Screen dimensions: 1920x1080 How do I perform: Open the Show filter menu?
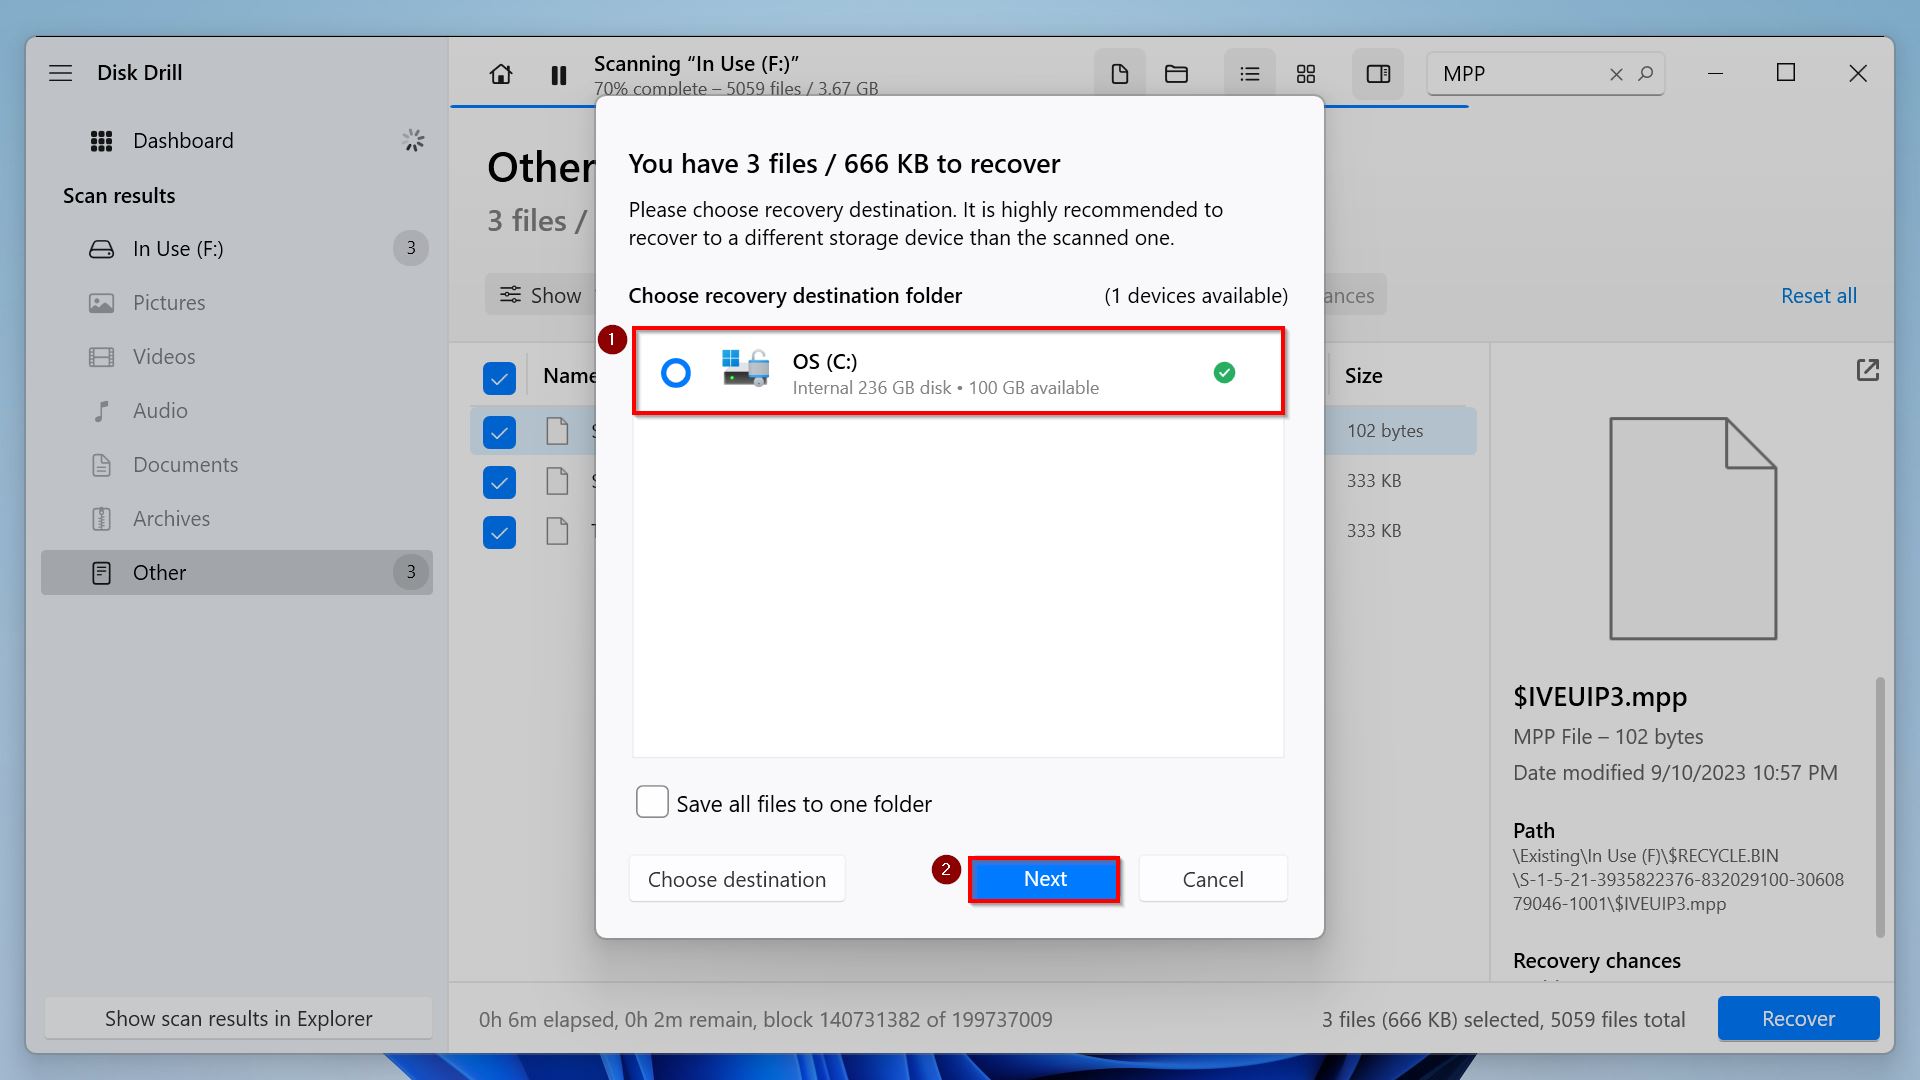543,294
